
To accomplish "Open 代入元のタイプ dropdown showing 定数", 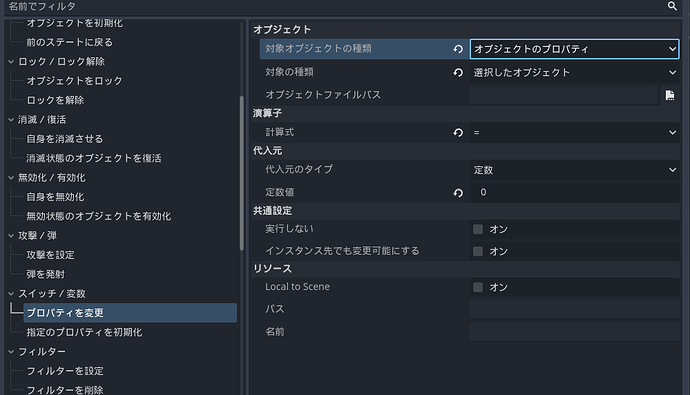I will click(574, 170).
